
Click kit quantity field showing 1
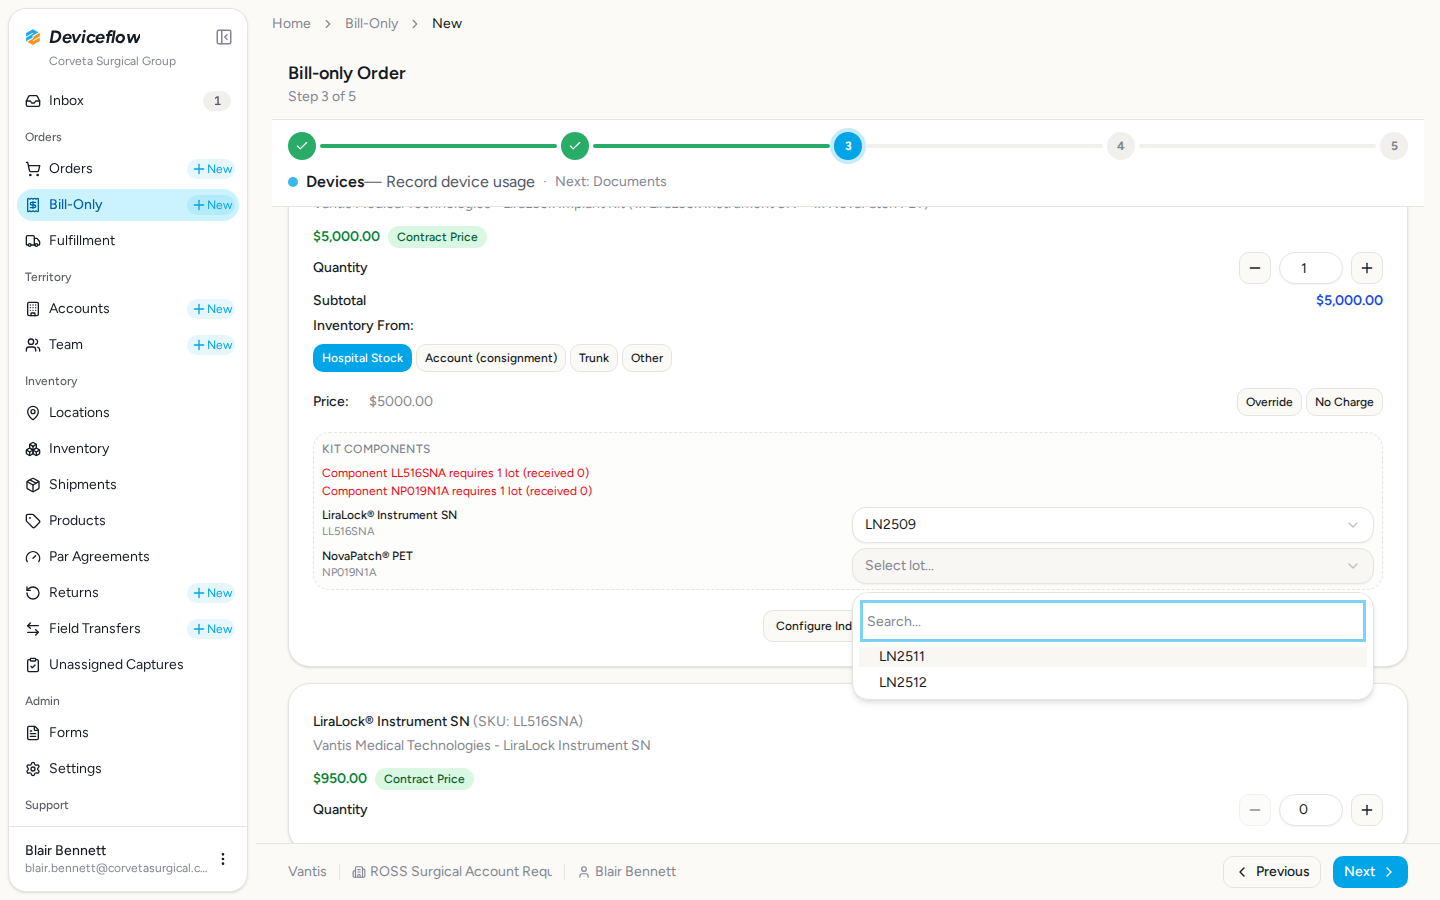coord(1311,268)
